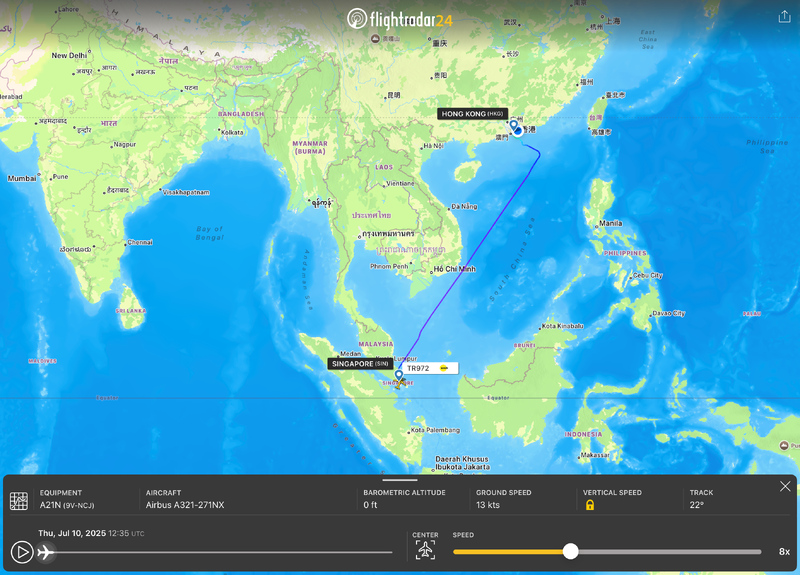The height and width of the screenshot is (575, 800).
Task: Click the brown marker near Chongqing
Action: pyautogui.click(x=375, y=39)
